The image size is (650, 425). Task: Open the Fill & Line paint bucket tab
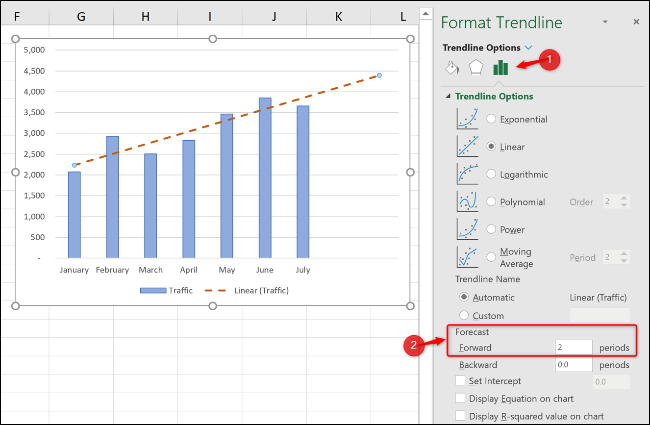pos(451,68)
